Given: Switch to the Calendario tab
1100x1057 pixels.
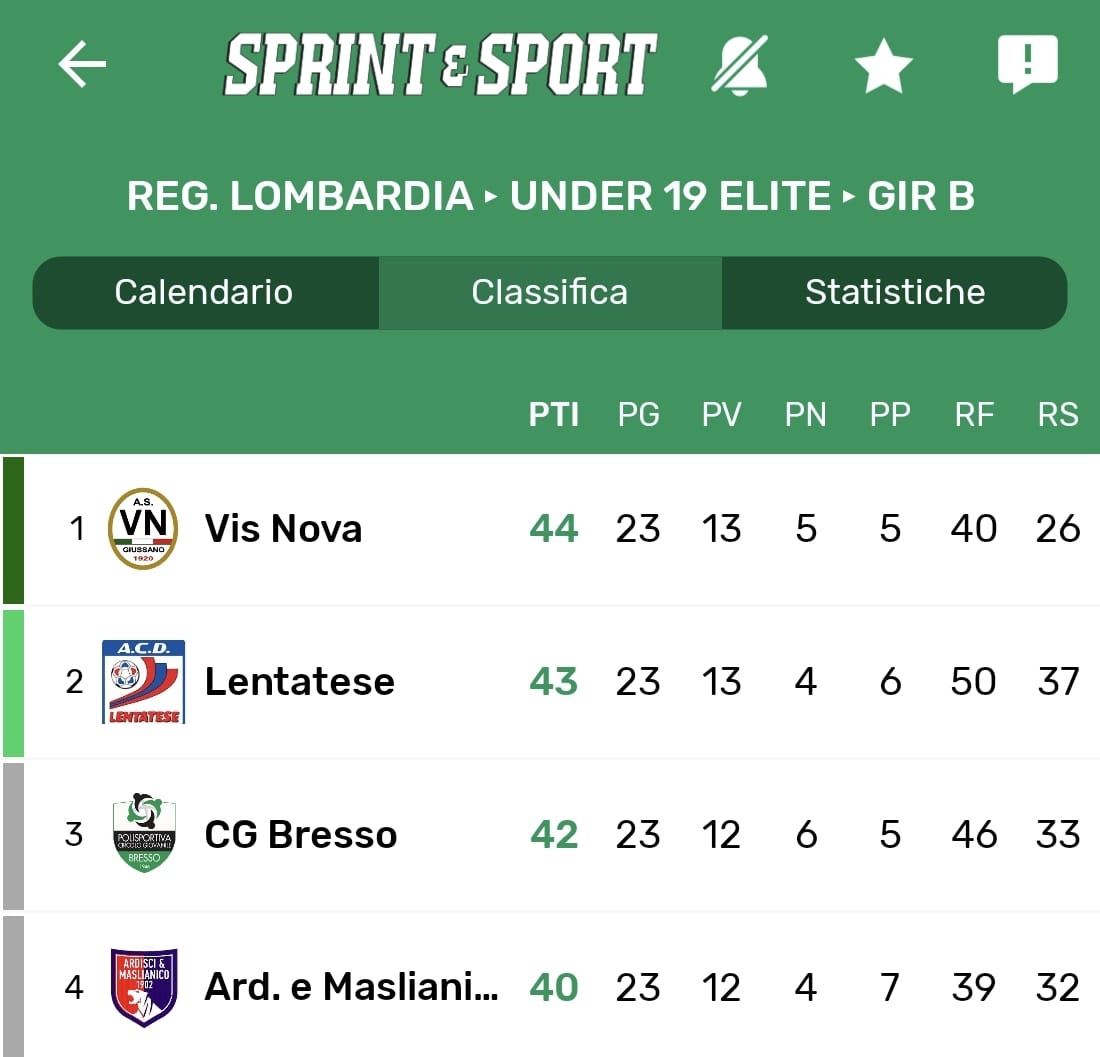Looking at the screenshot, I should pyautogui.click(x=204, y=292).
